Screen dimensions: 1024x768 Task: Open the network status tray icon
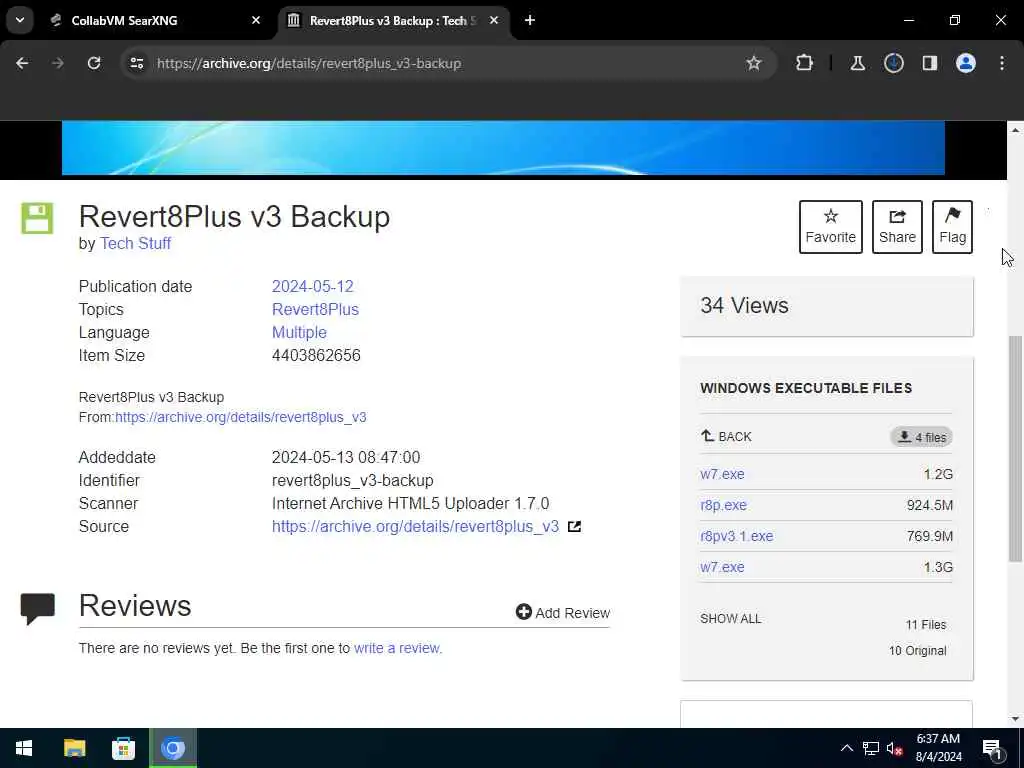click(x=871, y=748)
